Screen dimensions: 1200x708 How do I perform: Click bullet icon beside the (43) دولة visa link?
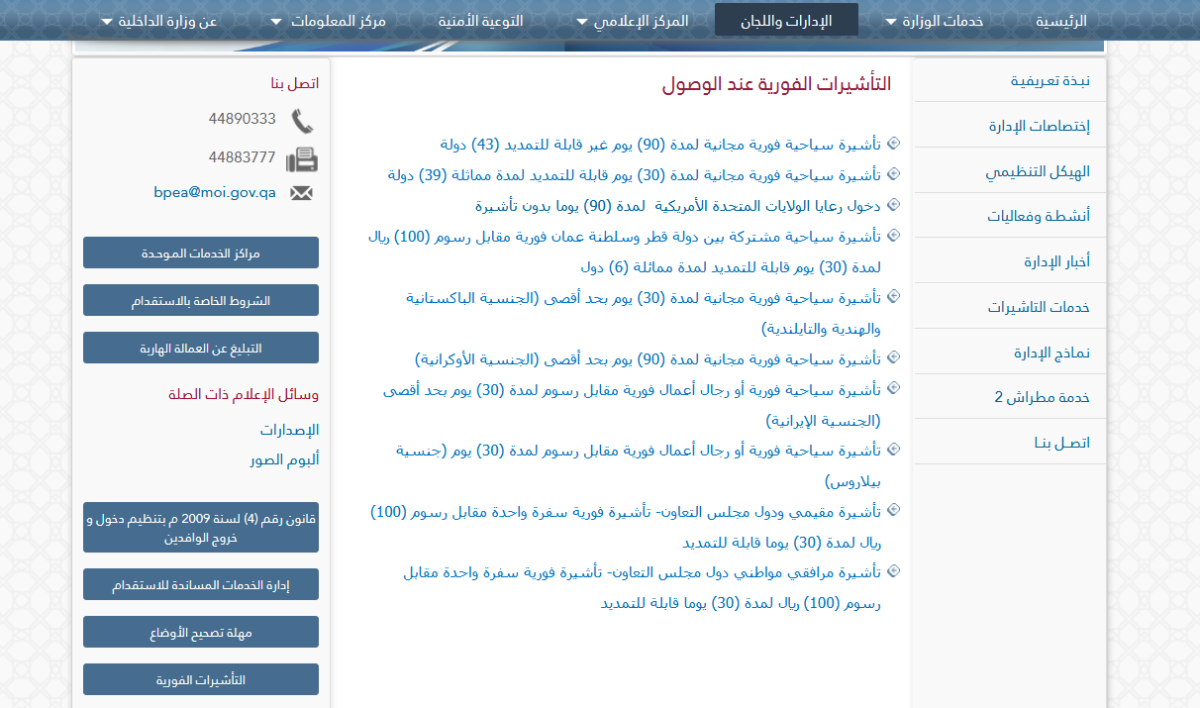[x=893, y=143]
